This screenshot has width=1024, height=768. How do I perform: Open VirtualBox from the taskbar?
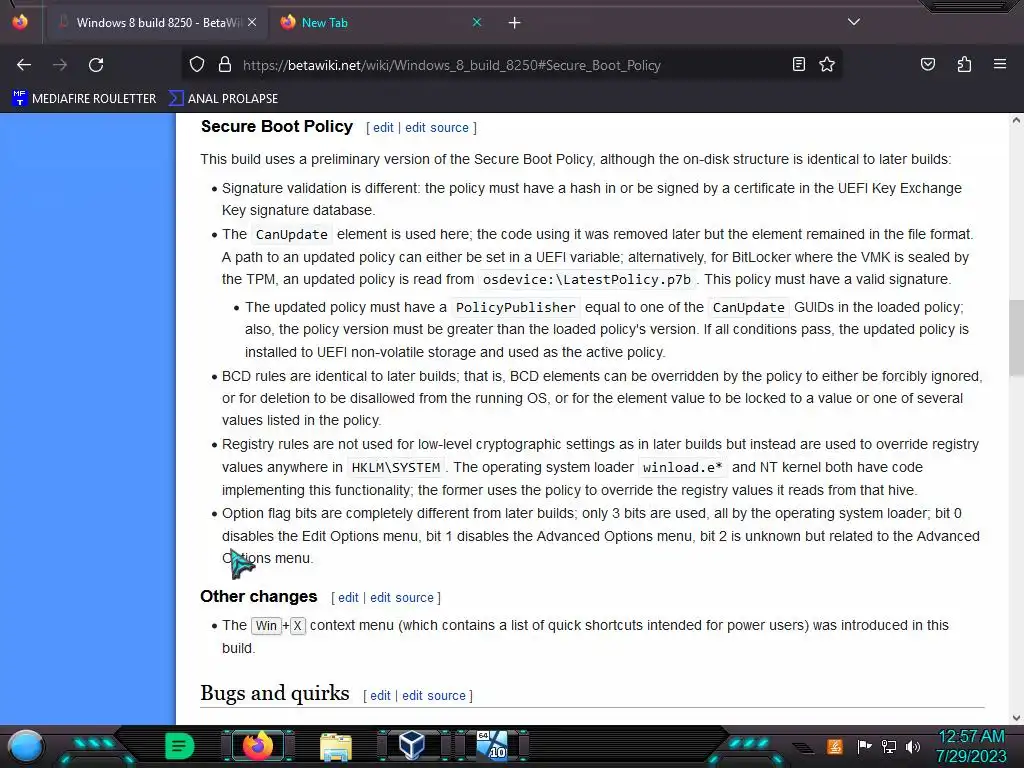click(x=412, y=745)
